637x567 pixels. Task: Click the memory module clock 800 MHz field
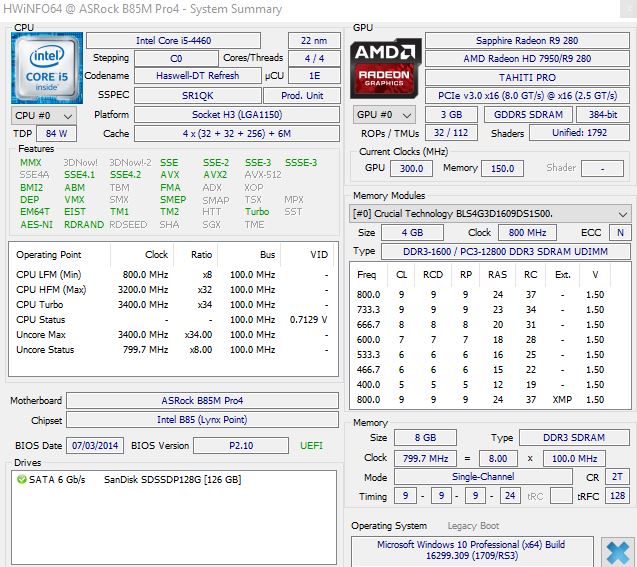[x=527, y=233]
